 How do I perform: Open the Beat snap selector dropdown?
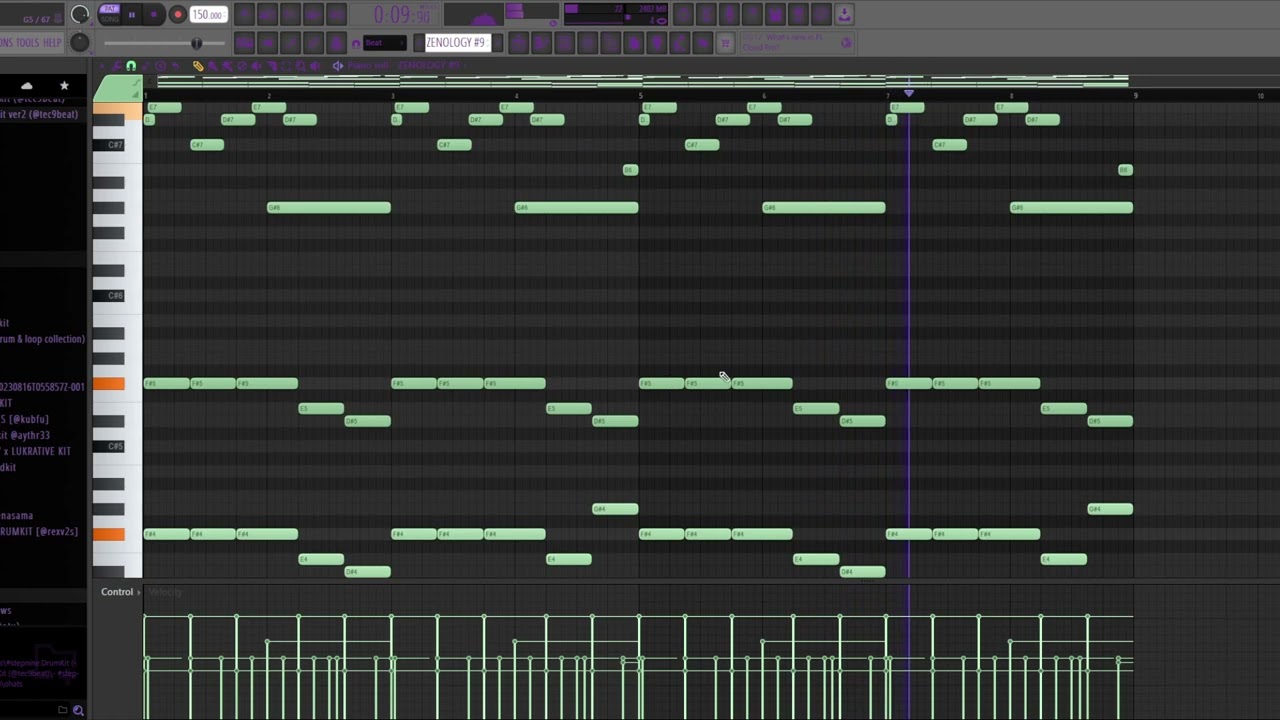[x=384, y=43]
